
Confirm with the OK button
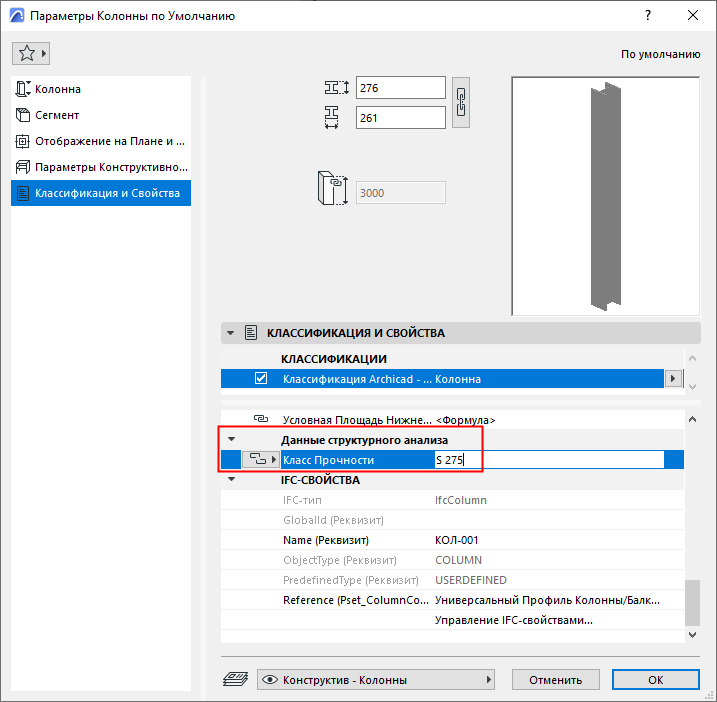(x=655, y=680)
